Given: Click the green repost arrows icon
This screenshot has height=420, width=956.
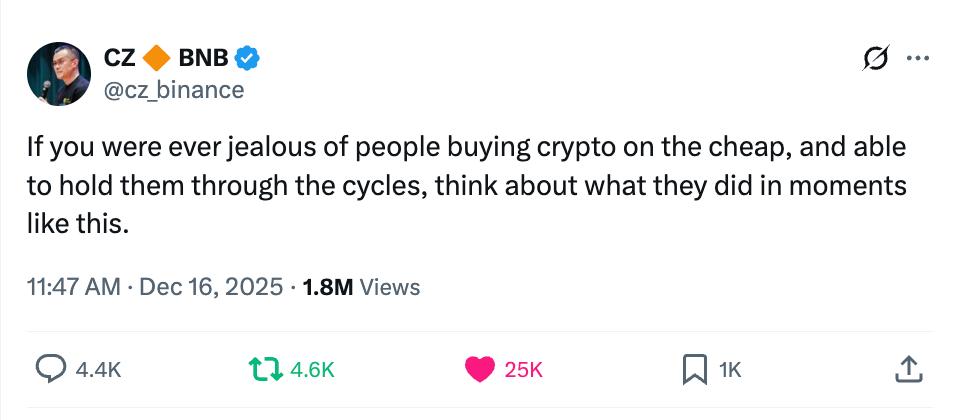Looking at the screenshot, I should coord(265,369).
